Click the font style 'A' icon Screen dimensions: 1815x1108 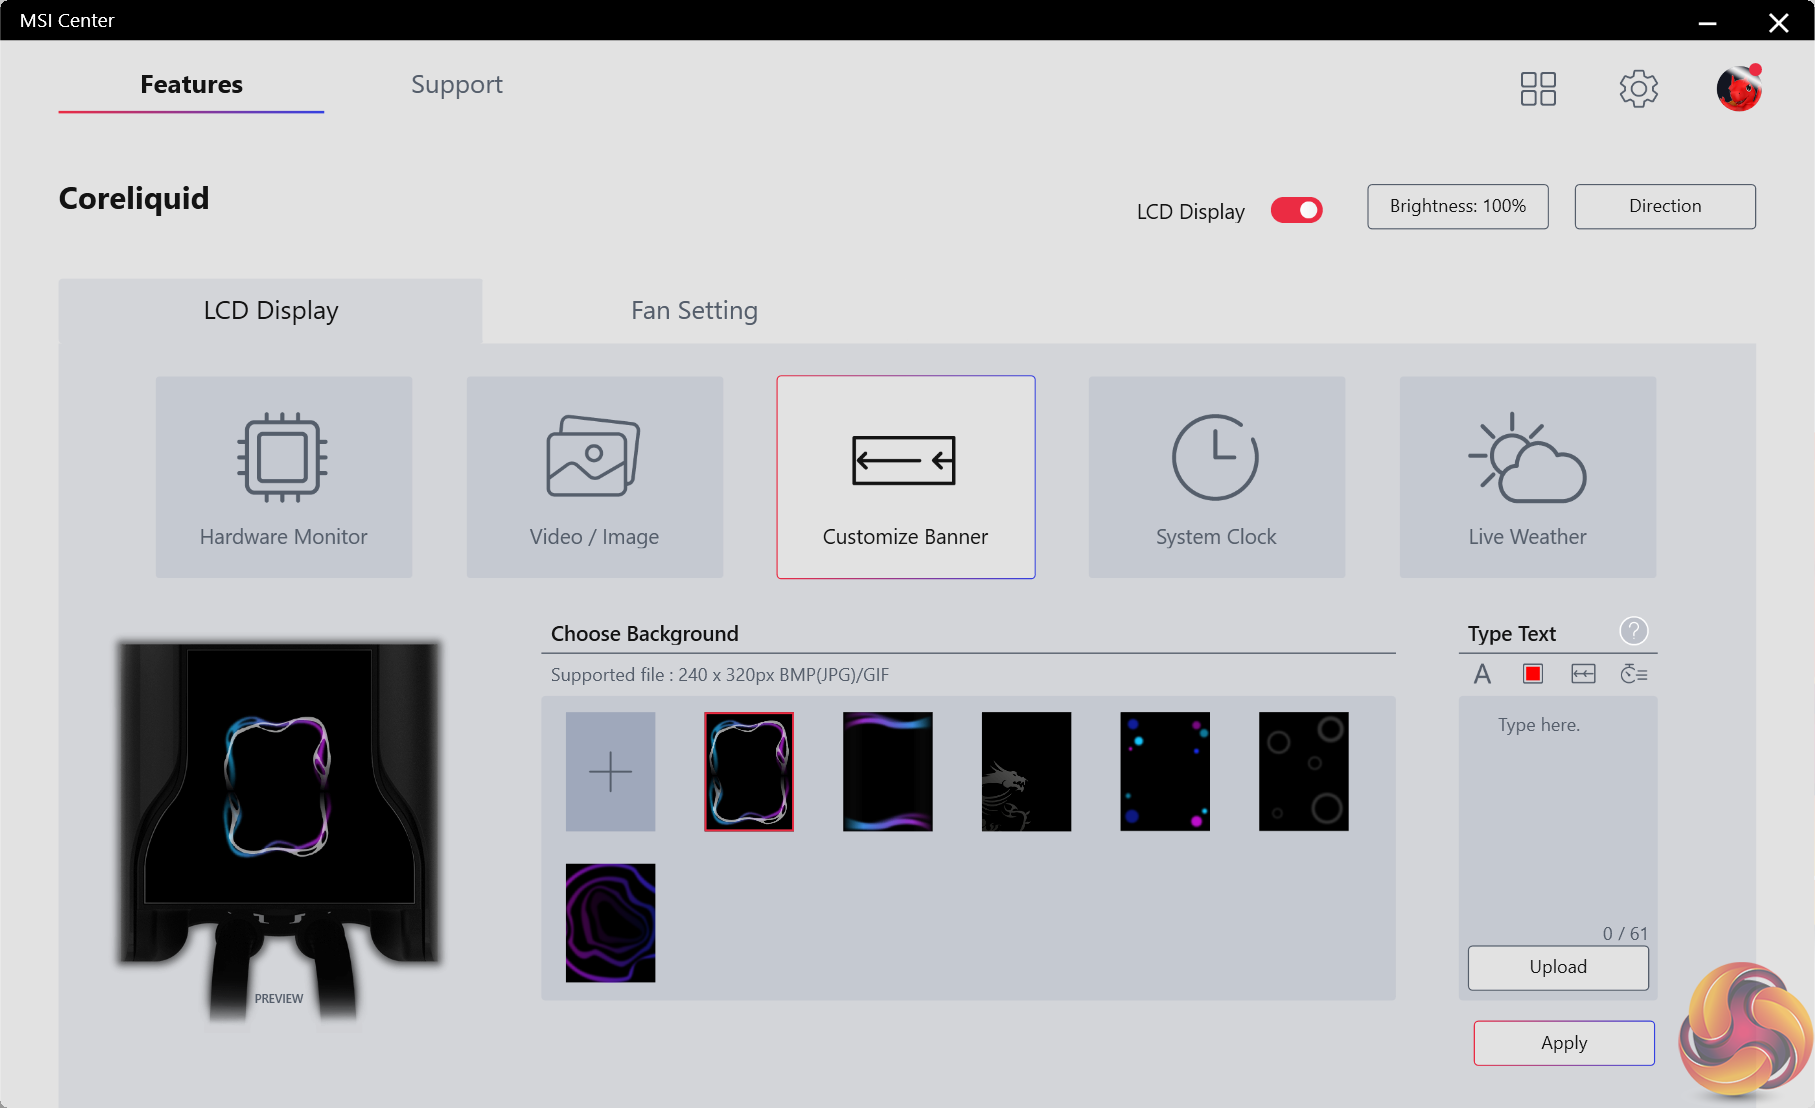click(1482, 674)
